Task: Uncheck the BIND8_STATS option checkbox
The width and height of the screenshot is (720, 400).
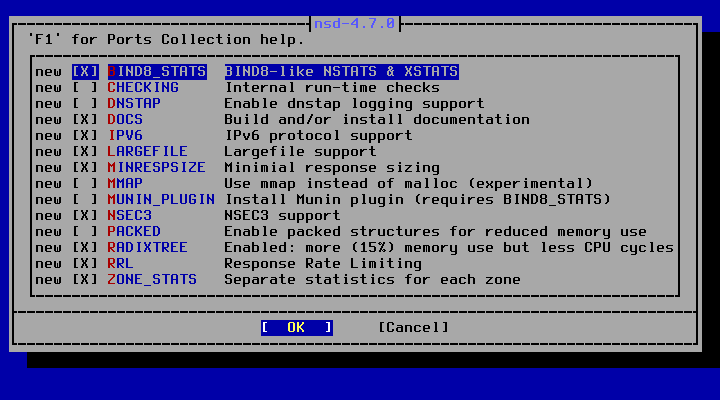Action: click(x=85, y=72)
